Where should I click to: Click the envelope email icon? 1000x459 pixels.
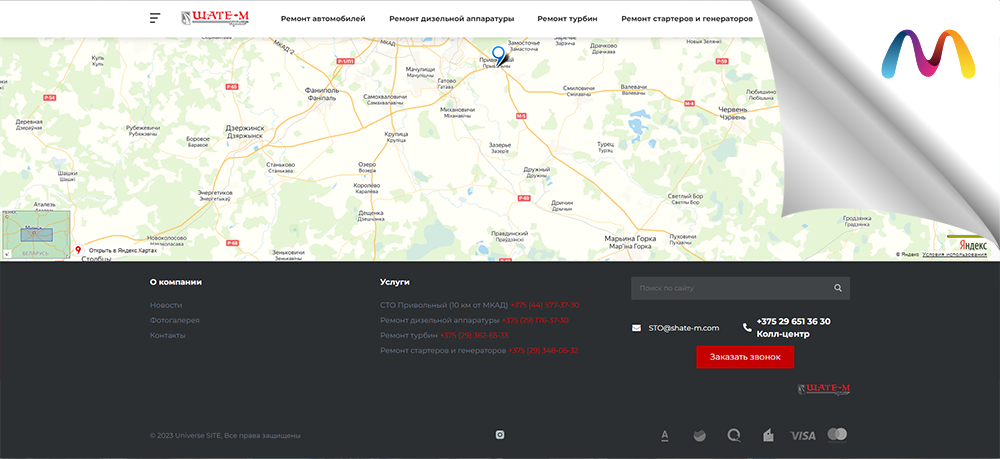coord(636,328)
